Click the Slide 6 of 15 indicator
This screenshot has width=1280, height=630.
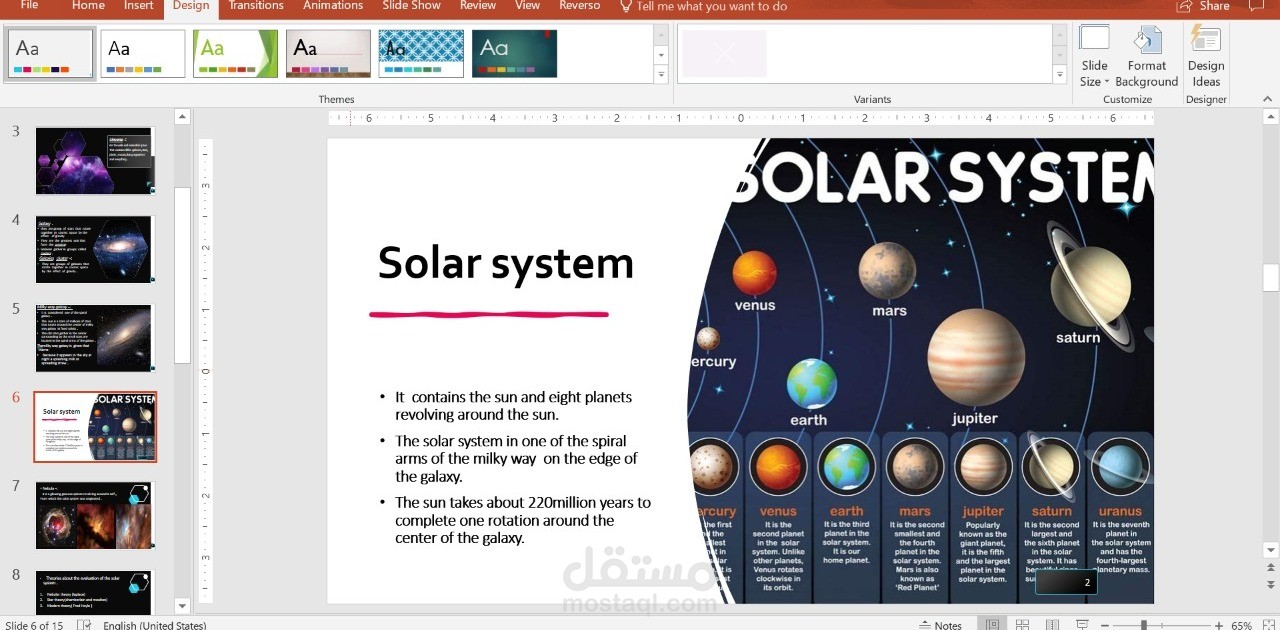click(34, 625)
